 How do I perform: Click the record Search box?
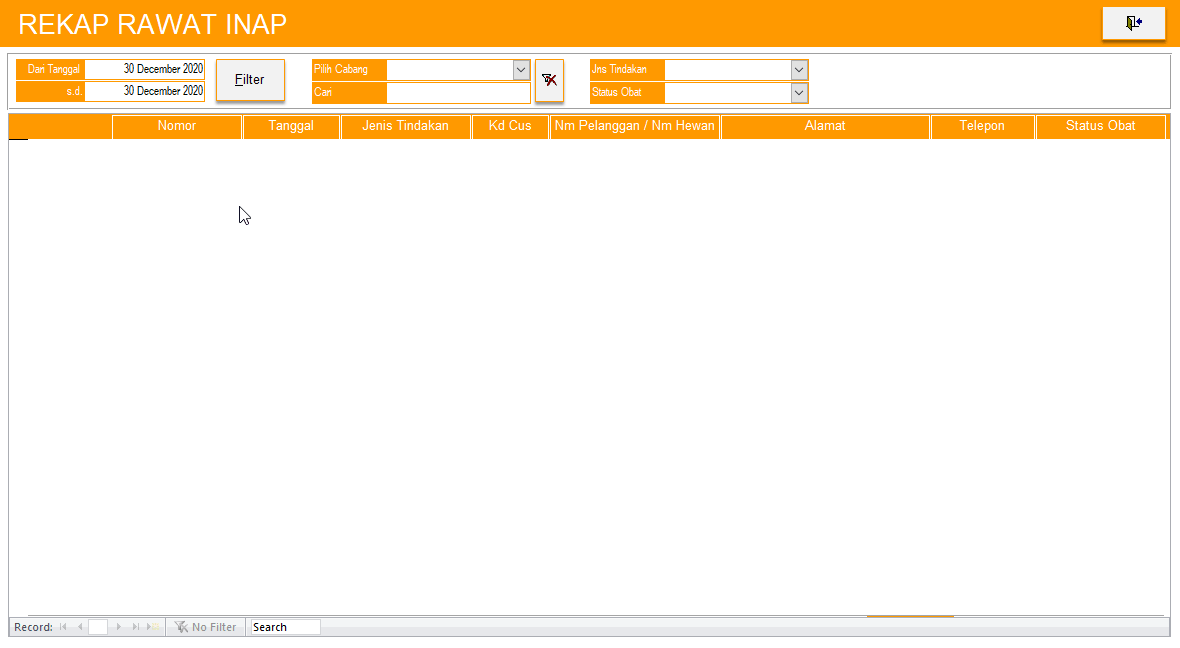(285, 627)
